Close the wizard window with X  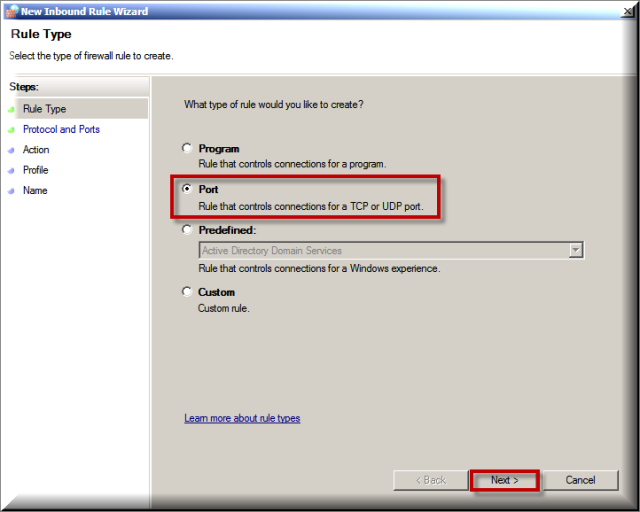click(627, 11)
